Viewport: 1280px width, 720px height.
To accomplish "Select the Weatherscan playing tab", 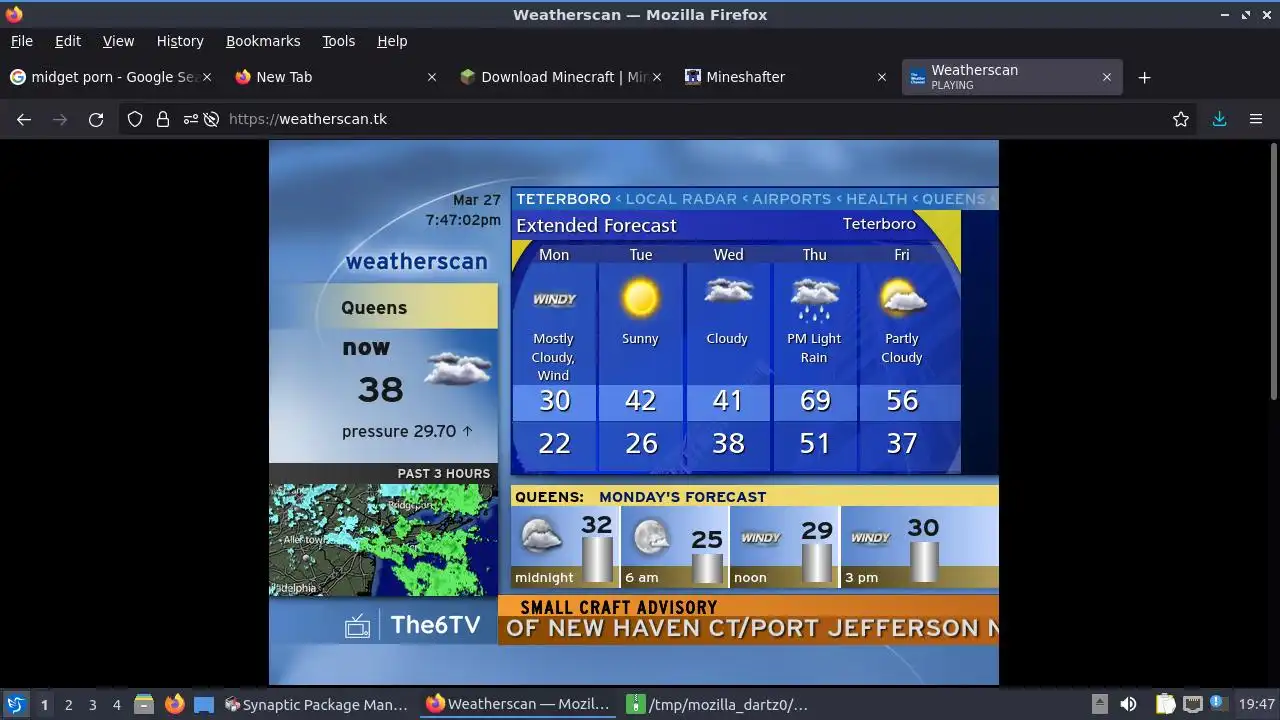I will [1010, 77].
